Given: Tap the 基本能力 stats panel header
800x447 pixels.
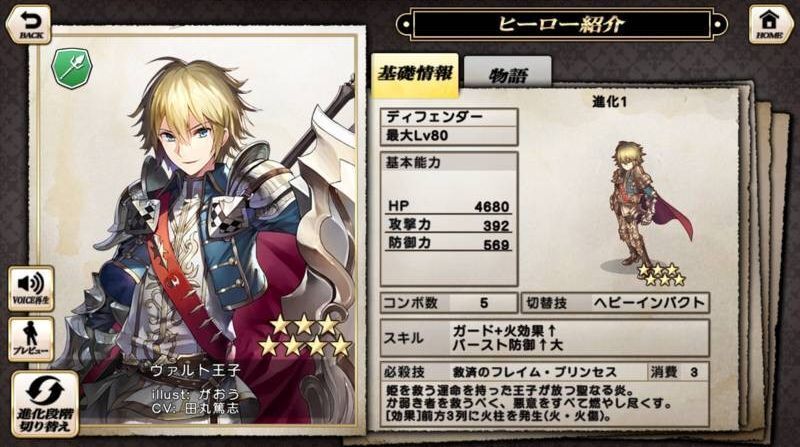Looking at the screenshot, I should pyautogui.click(x=449, y=163).
